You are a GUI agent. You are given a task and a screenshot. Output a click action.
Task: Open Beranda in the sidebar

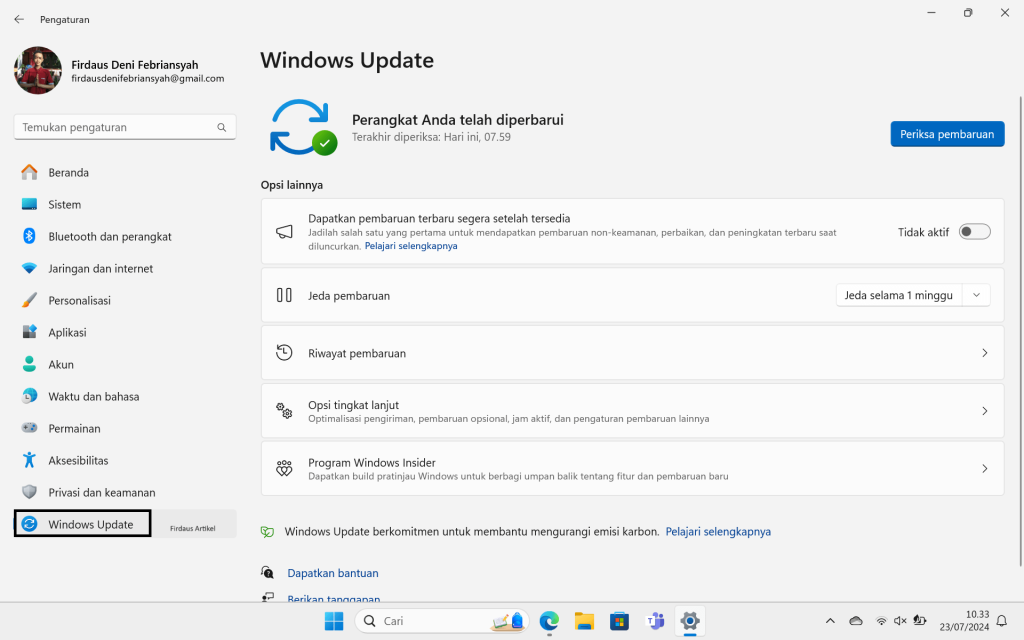tap(125, 172)
